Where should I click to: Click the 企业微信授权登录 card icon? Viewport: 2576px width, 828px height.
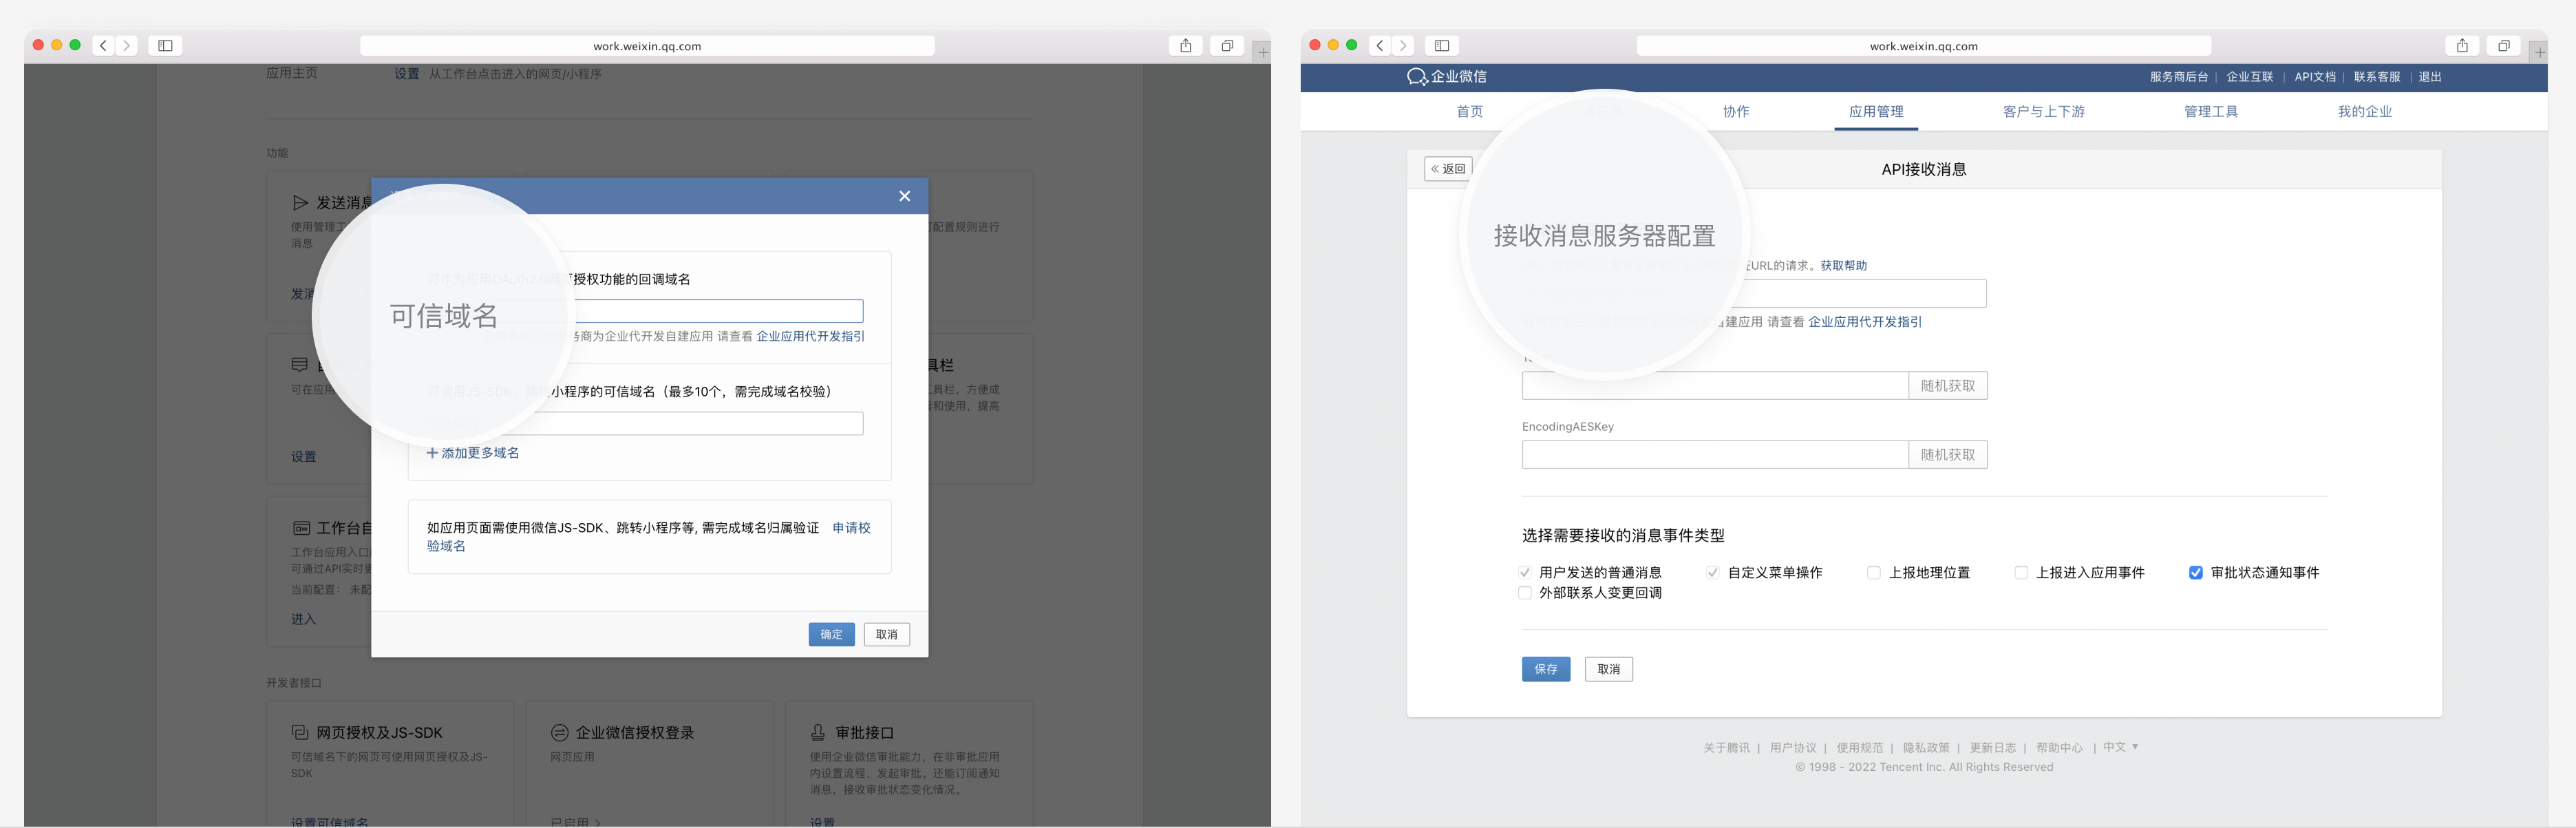pyautogui.click(x=559, y=733)
